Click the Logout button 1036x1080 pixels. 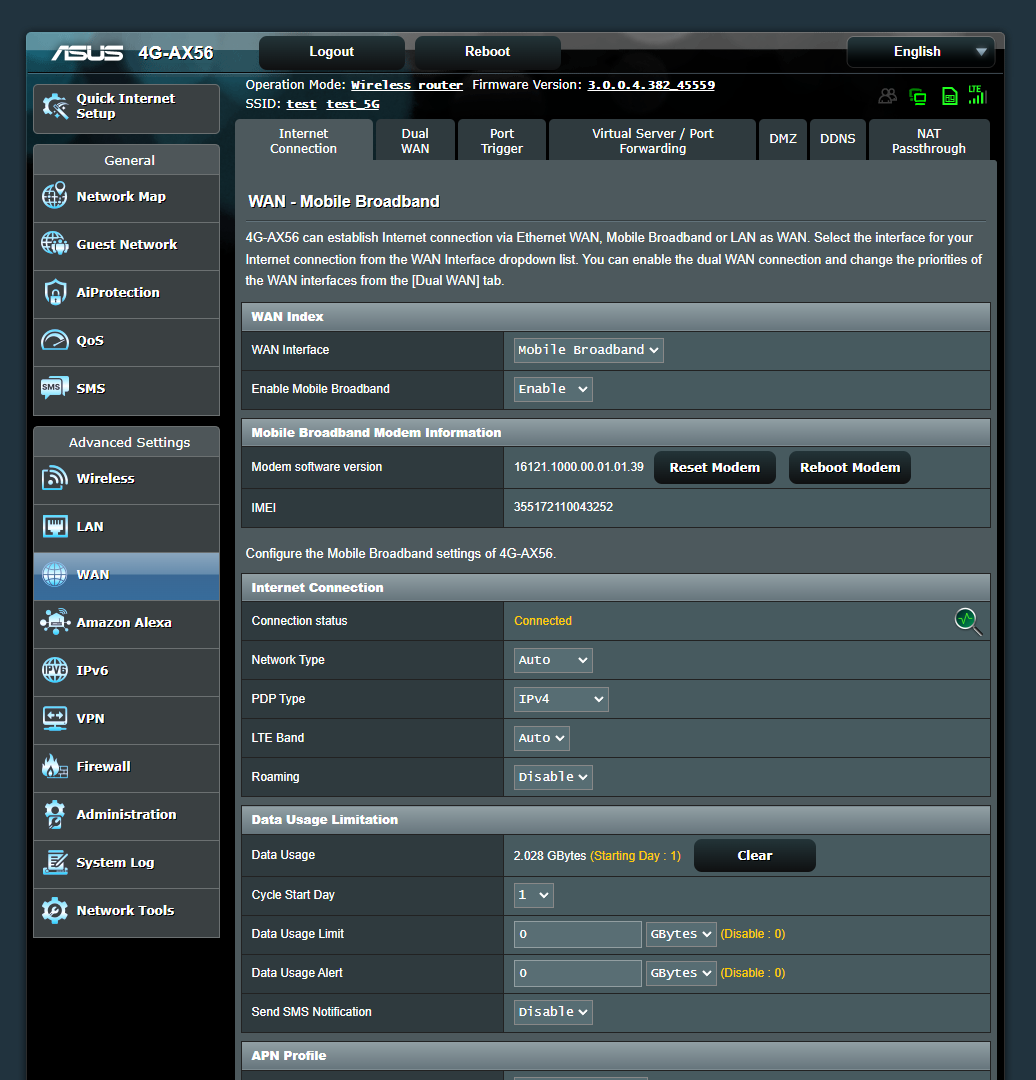(331, 52)
